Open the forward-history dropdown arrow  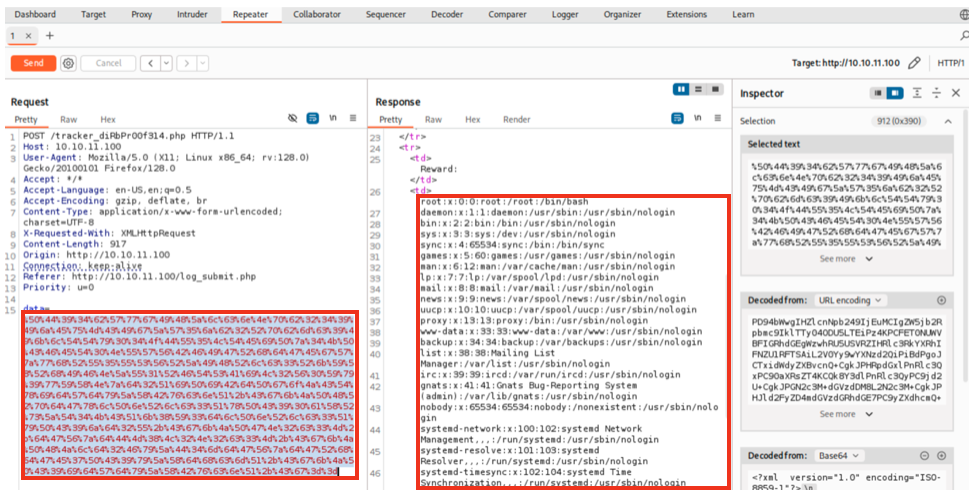coord(202,63)
